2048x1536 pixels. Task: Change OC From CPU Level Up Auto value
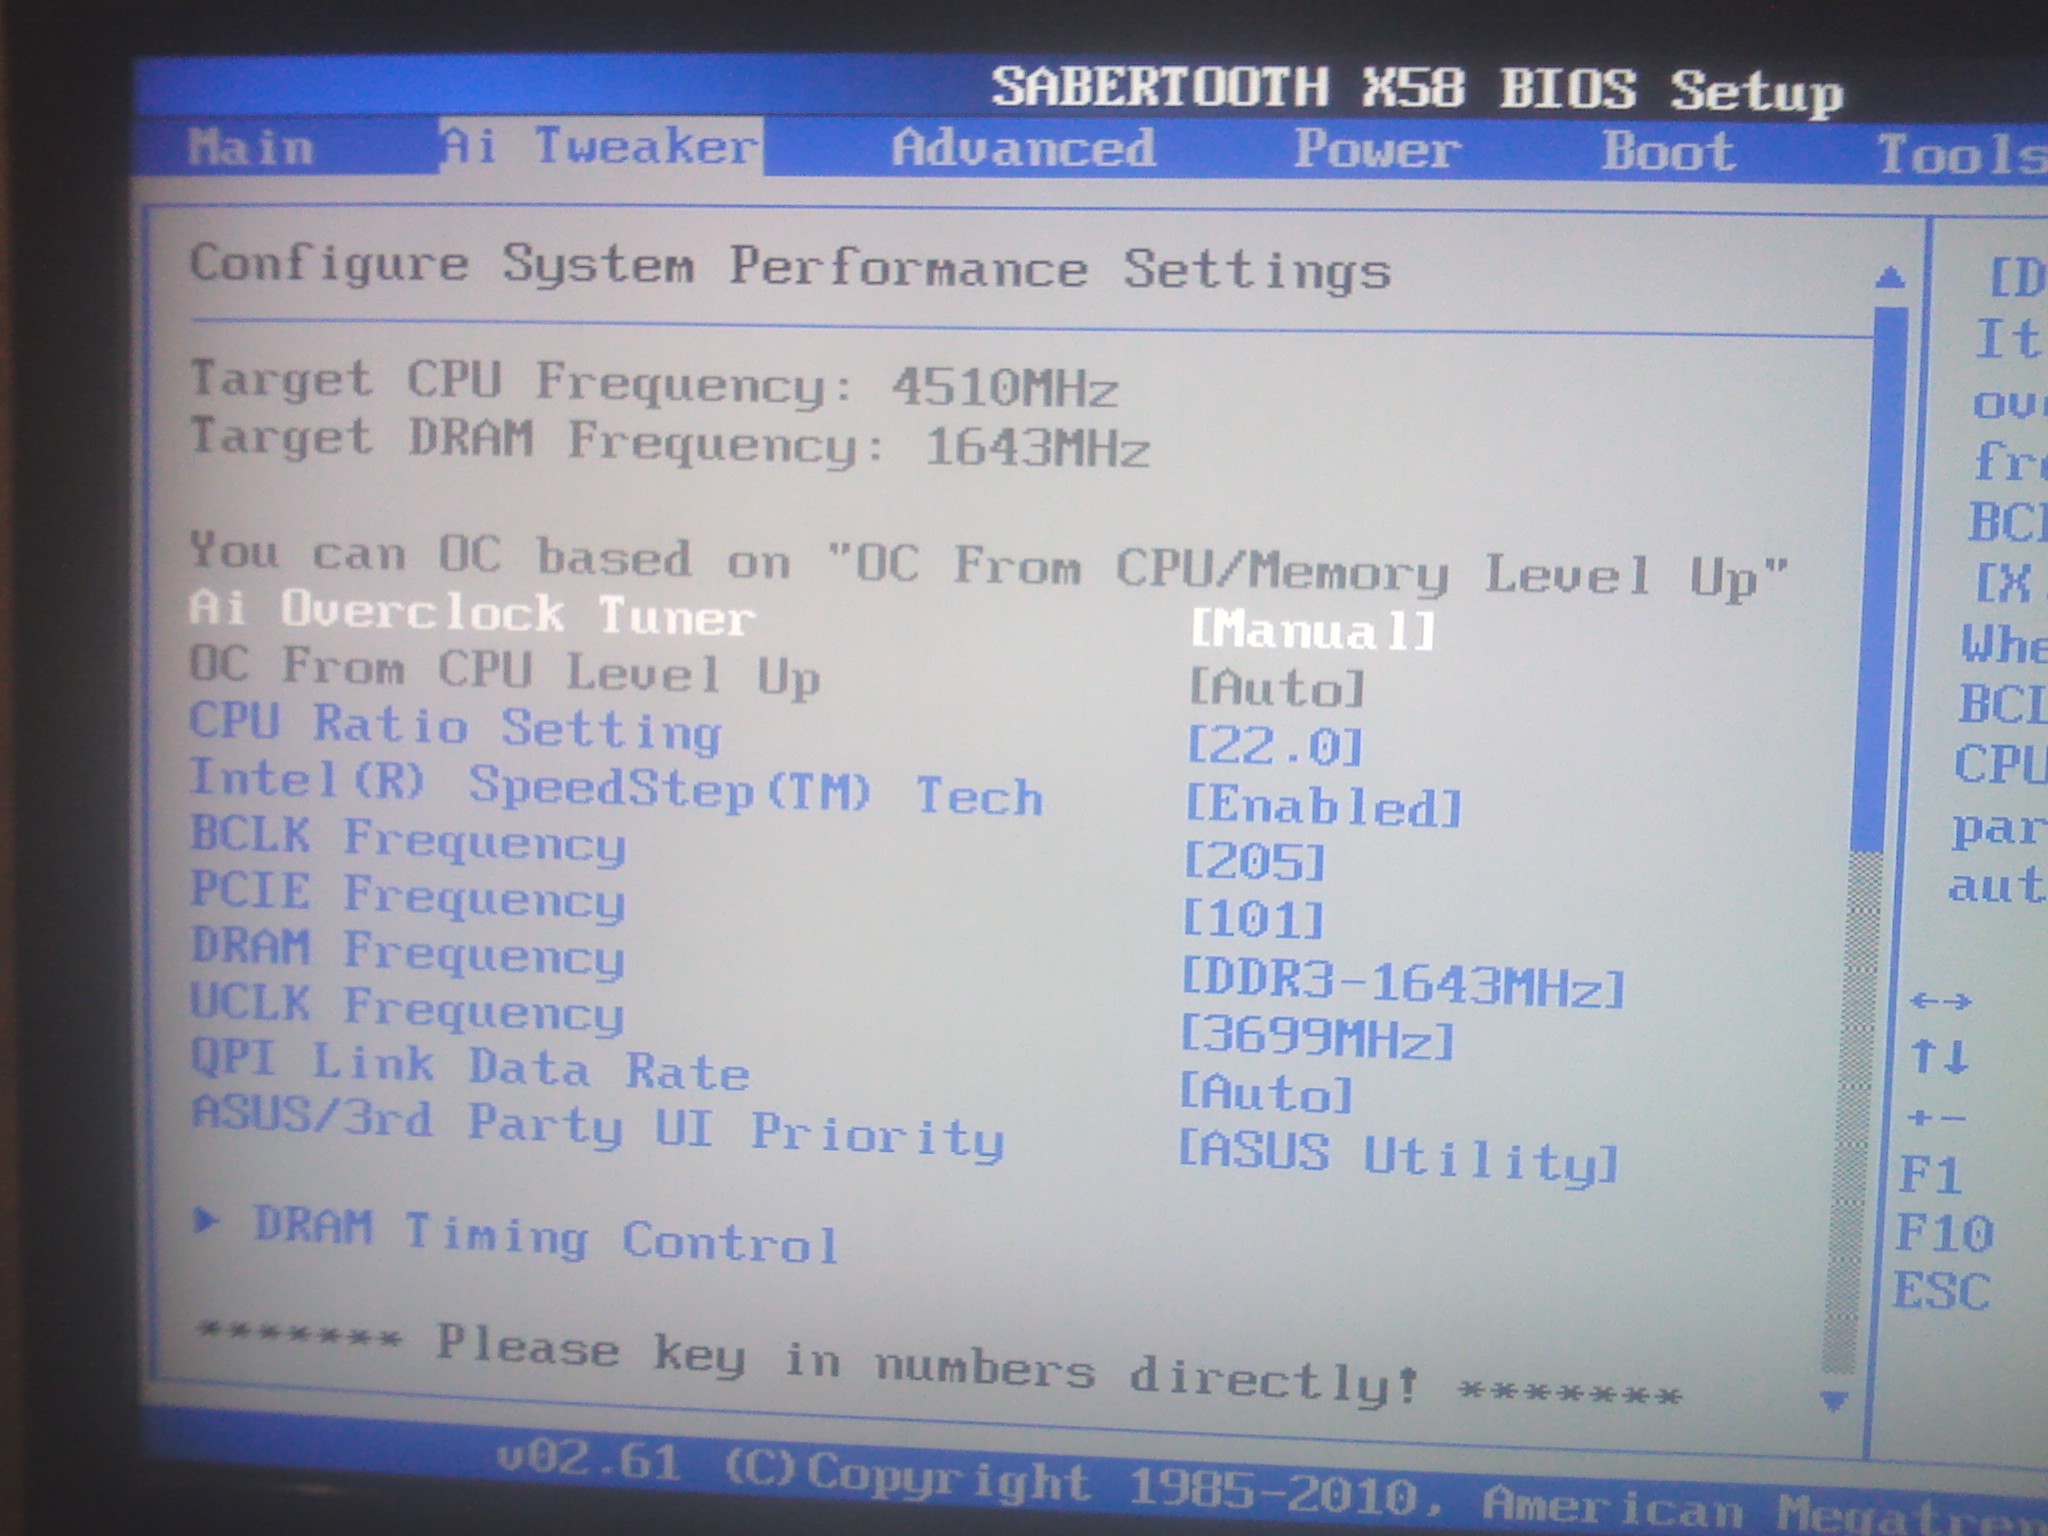coord(1276,688)
